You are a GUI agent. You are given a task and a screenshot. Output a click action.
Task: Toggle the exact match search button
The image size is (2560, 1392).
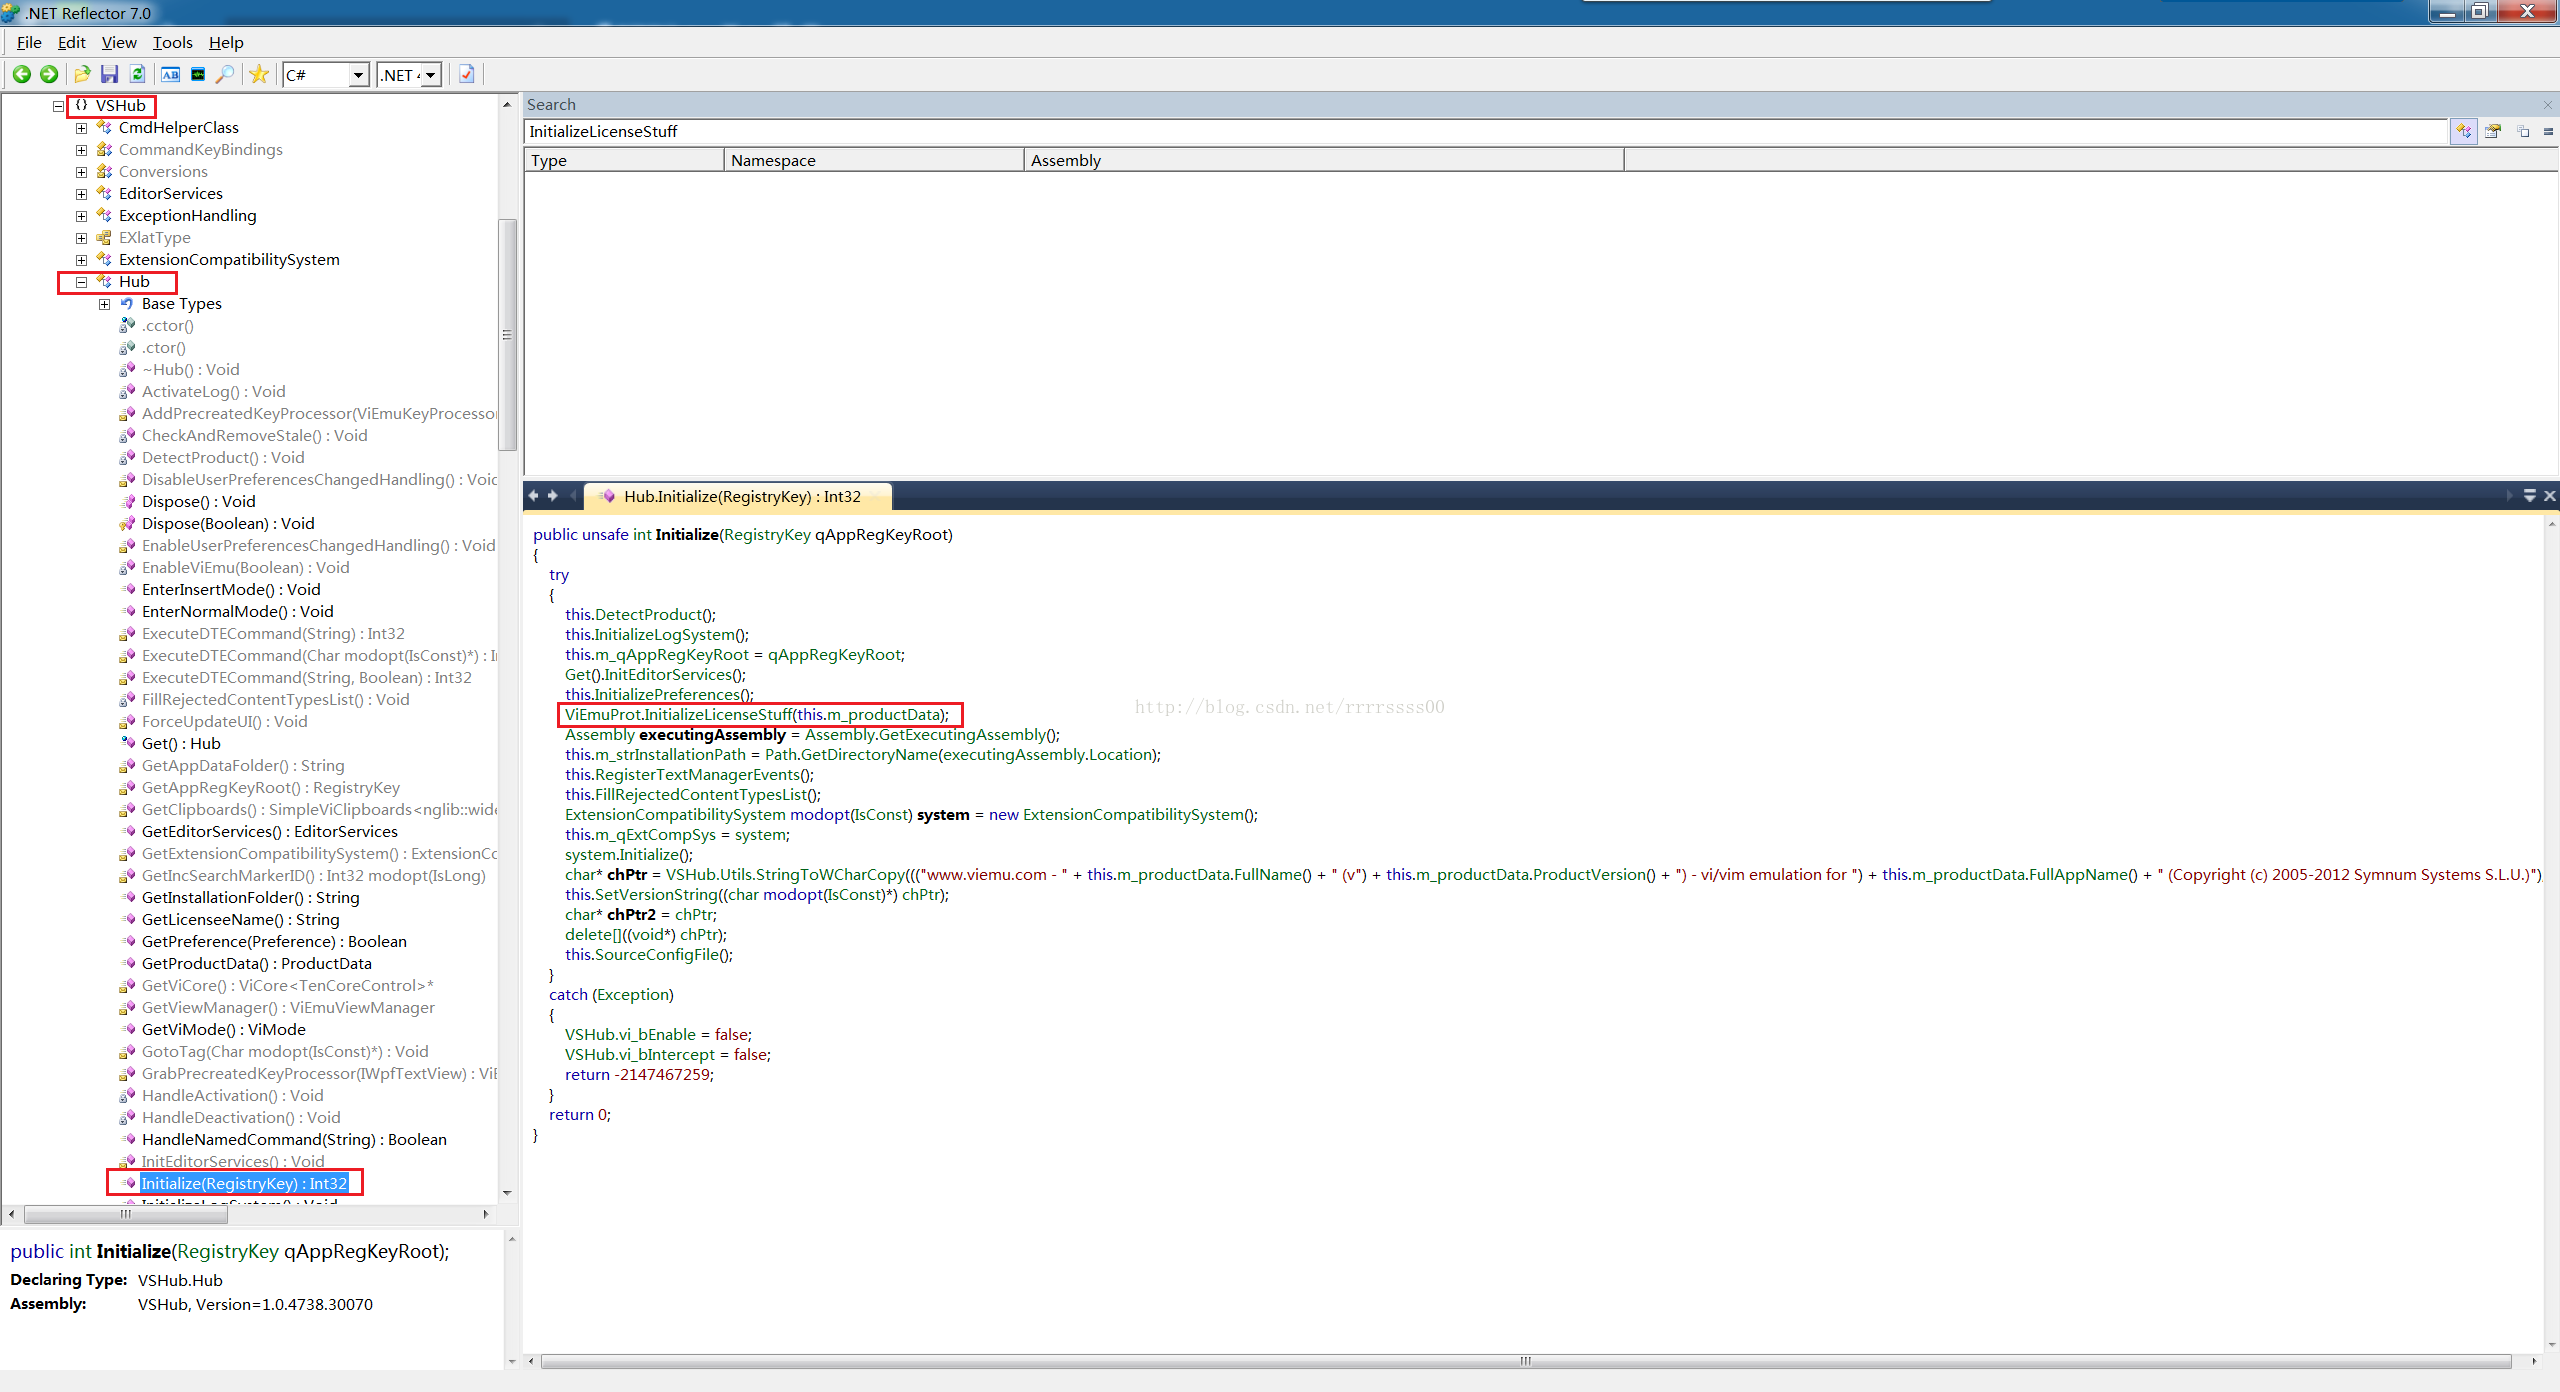point(2548,131)
